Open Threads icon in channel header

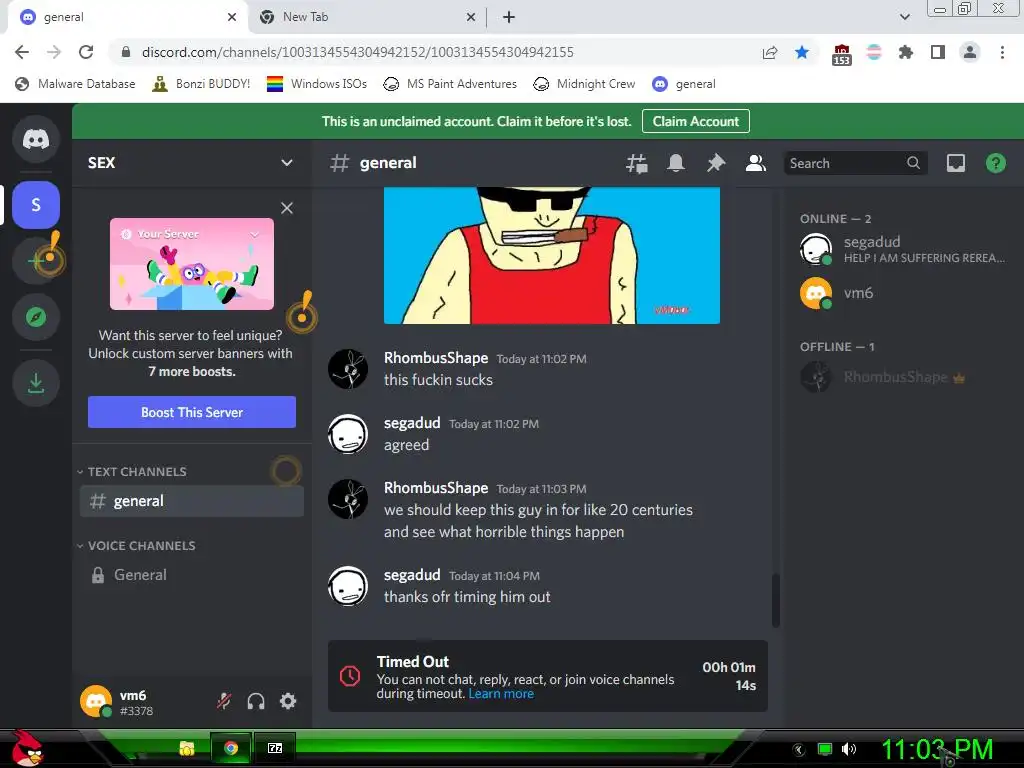click(636, 163)
